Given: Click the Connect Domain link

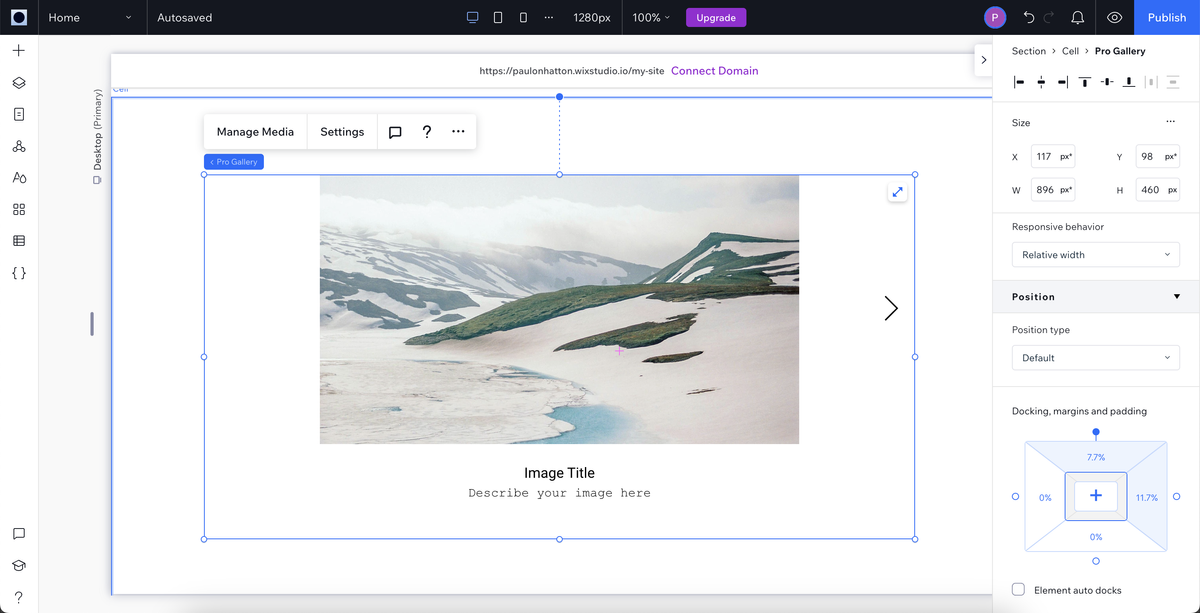Looking at the screenshot, I should pyautogui.click(x=715, y=70).
